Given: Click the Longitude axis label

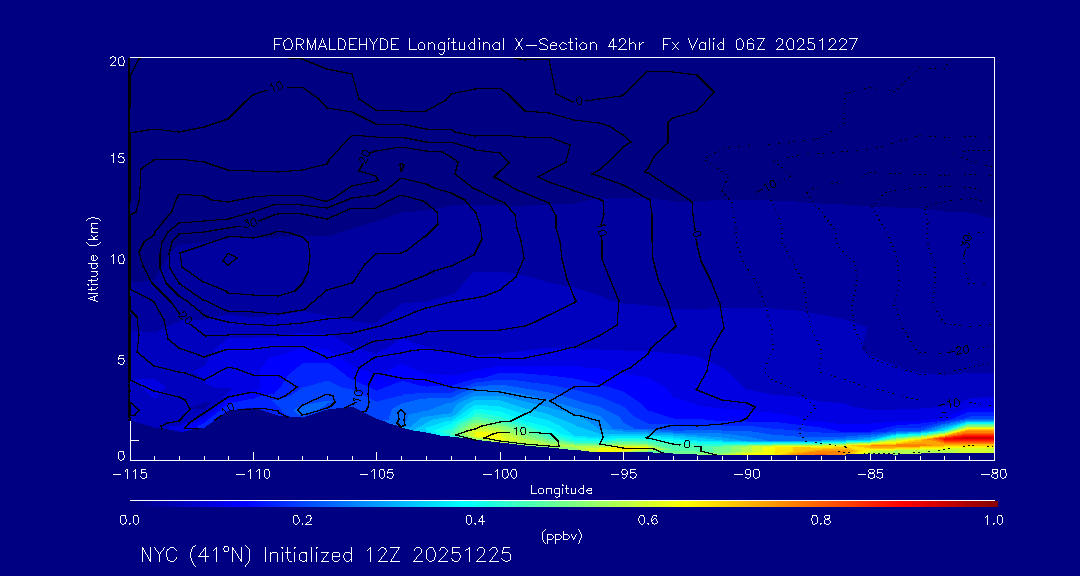Looking at the screenshot, I should pos(561,490).
